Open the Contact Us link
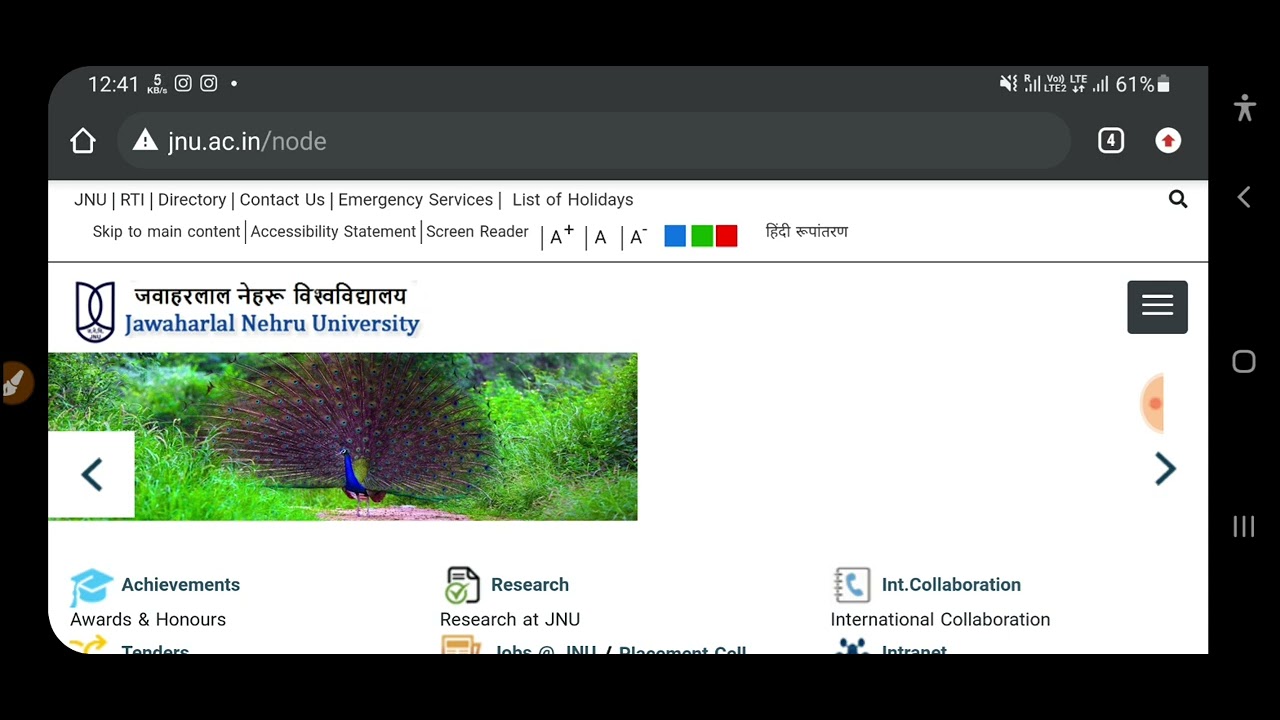Image resolution: width=1280 pixels, height=720 pixels. point(282,200)
